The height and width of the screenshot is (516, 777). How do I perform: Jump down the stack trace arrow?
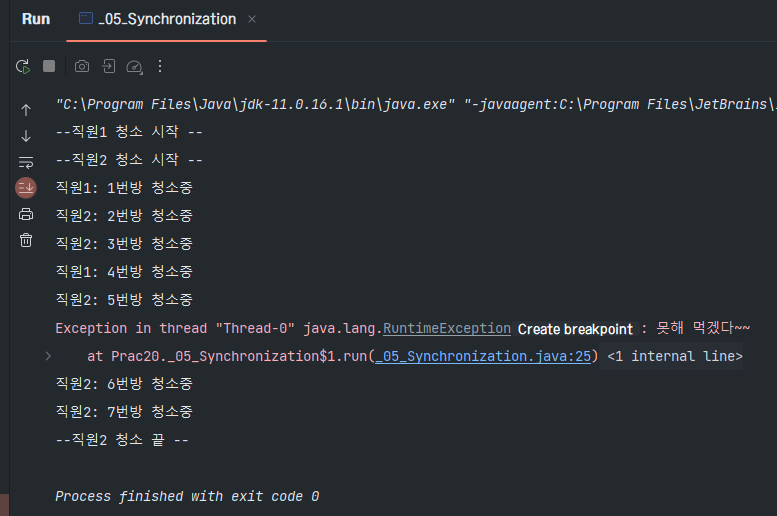click(26, 136)
